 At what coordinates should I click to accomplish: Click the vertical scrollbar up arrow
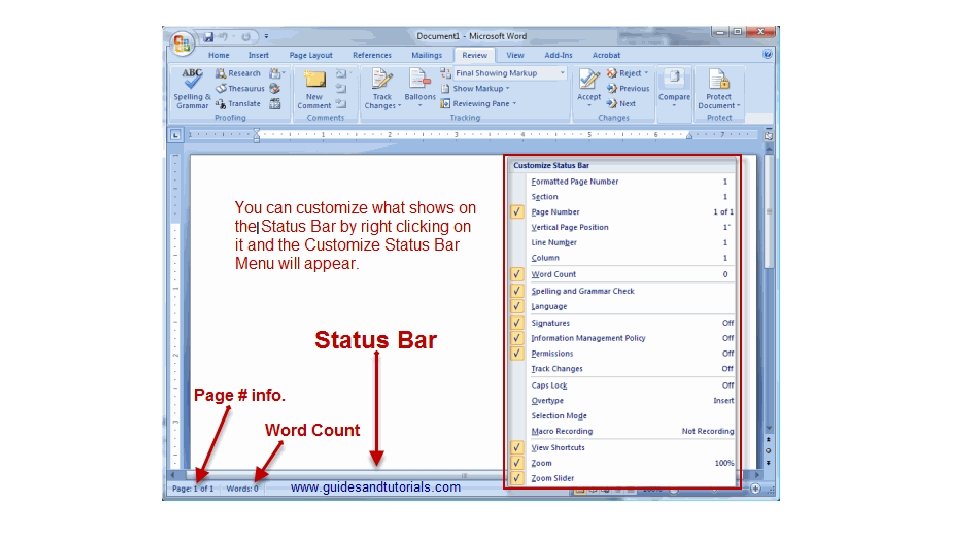point(769,149)
